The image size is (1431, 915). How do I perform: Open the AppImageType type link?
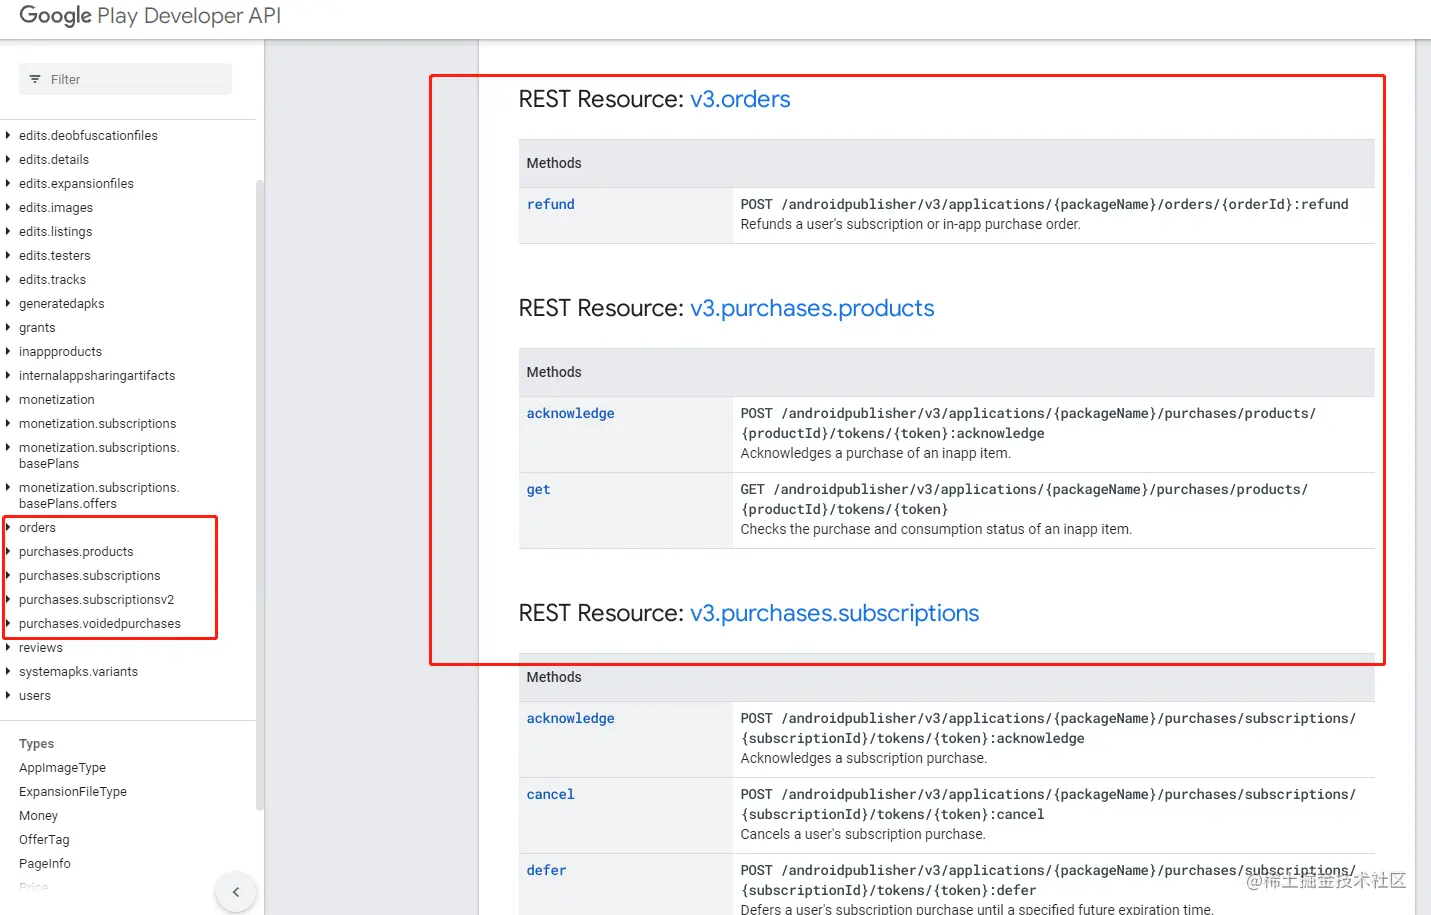coord(62,767)
